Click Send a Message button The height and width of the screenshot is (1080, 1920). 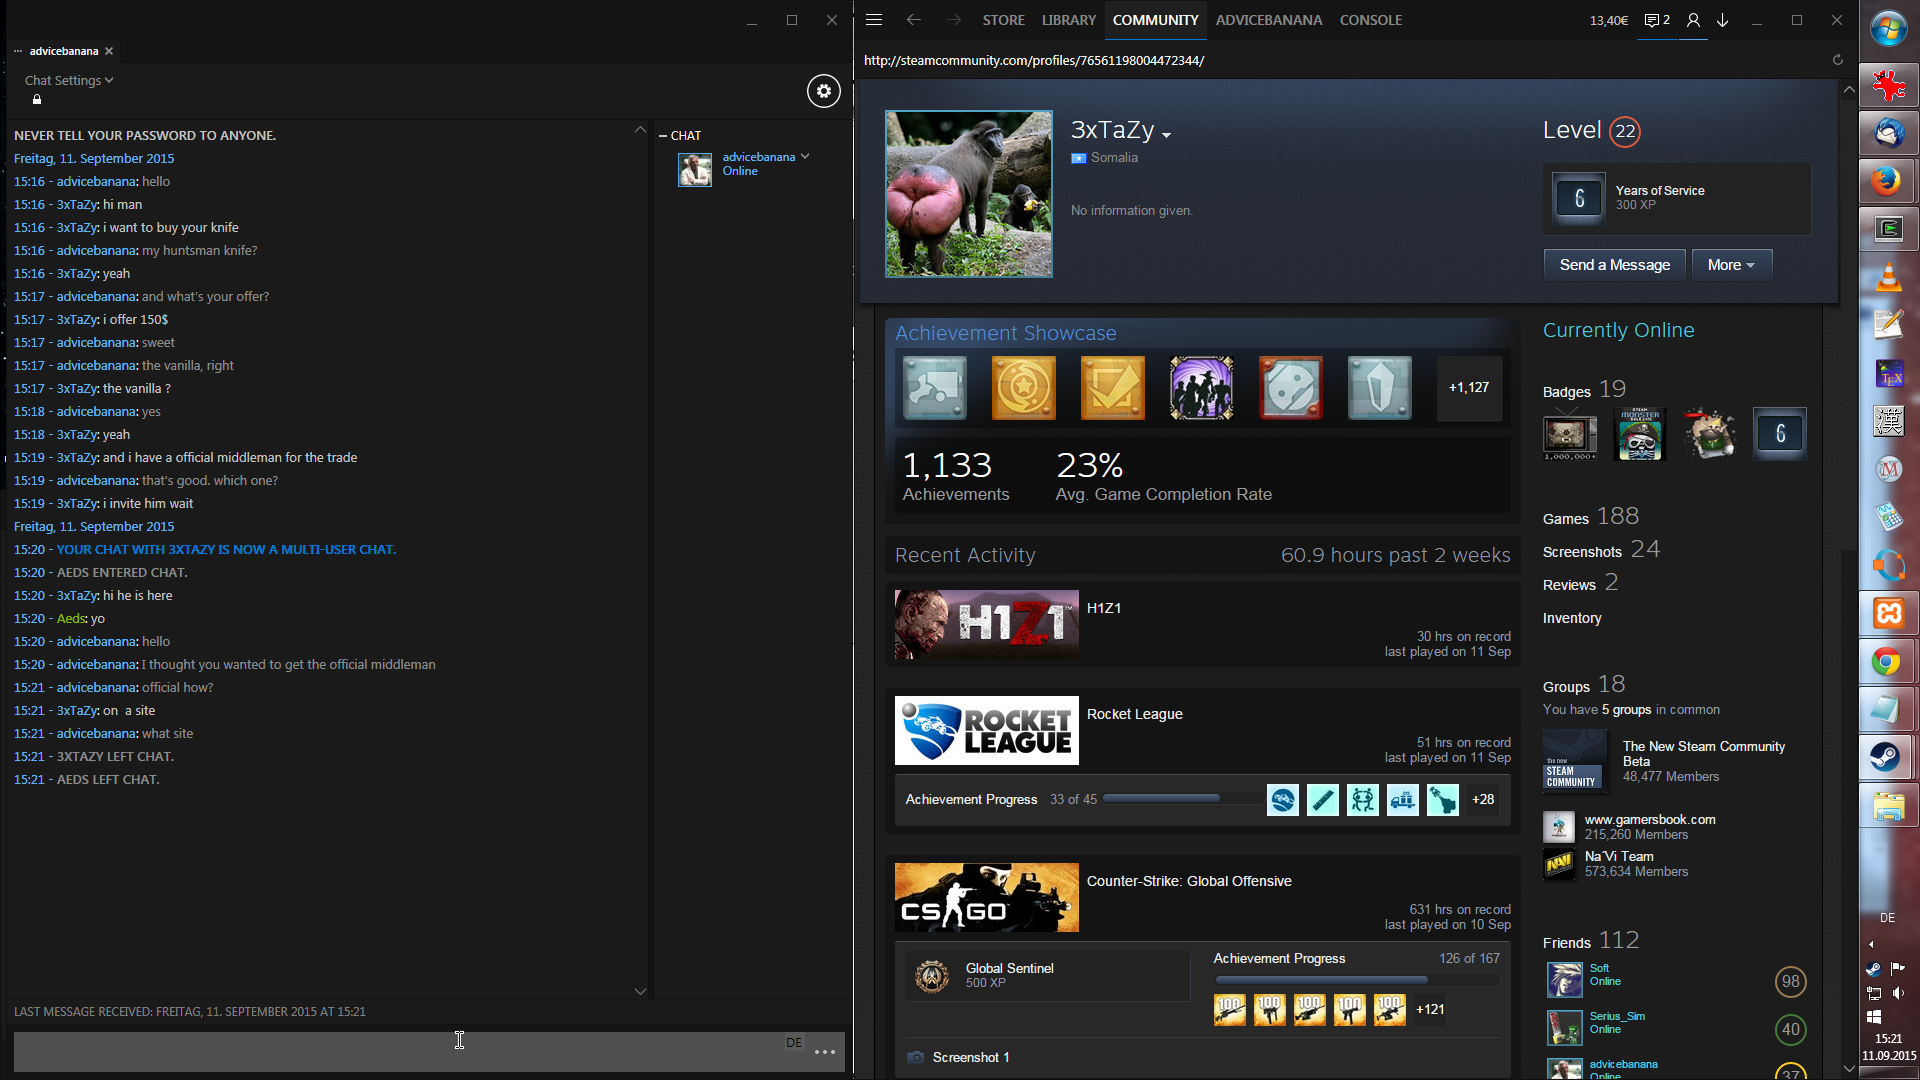[x=1614, y=265]
